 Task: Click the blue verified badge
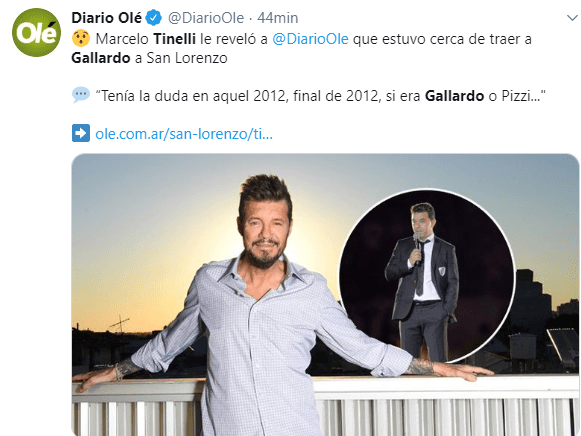(x=153, y=18)
